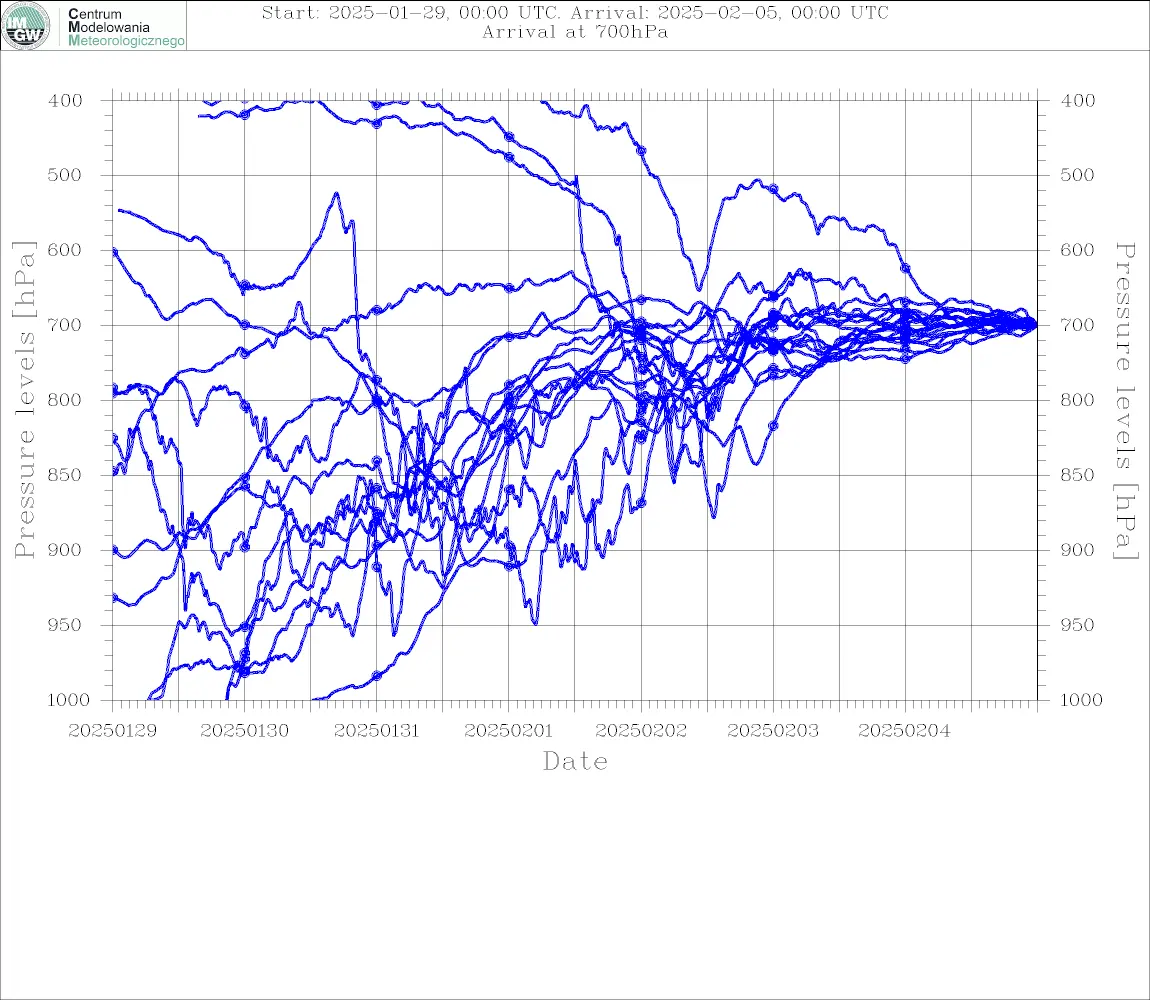The width and height of the screenshot is (1150, 1000).
Task: Click the Centrum Modelowania Meteorologicznego banner text
Action: click(x=125, y=27)
